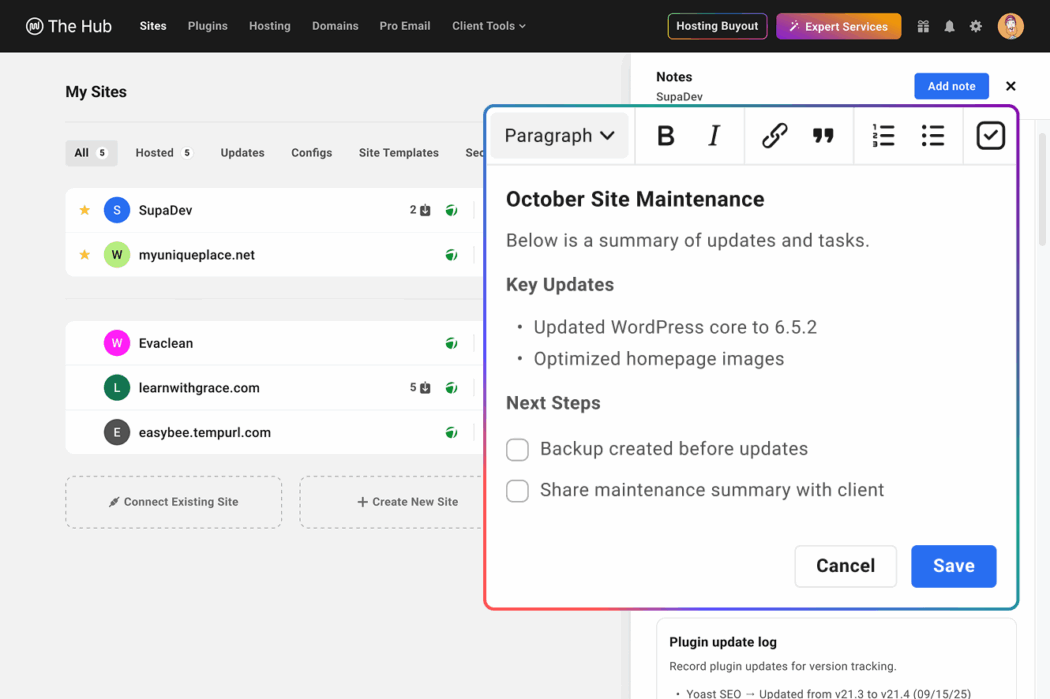
Task: Open the Paragraph style dropdown
Action: point(559,135)
